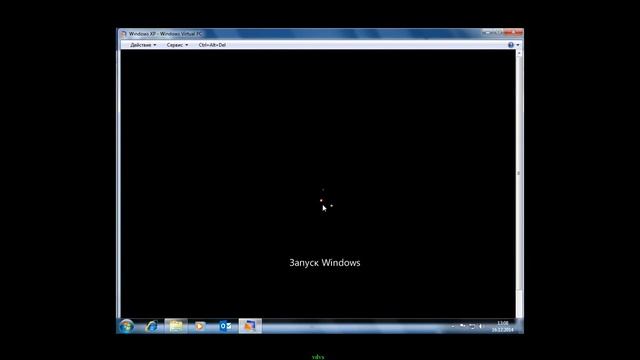Screen dimensions: 640x360
Task: Click scroll up arrow of VM window
Action: pyautogui.click(x=519, y=53)
